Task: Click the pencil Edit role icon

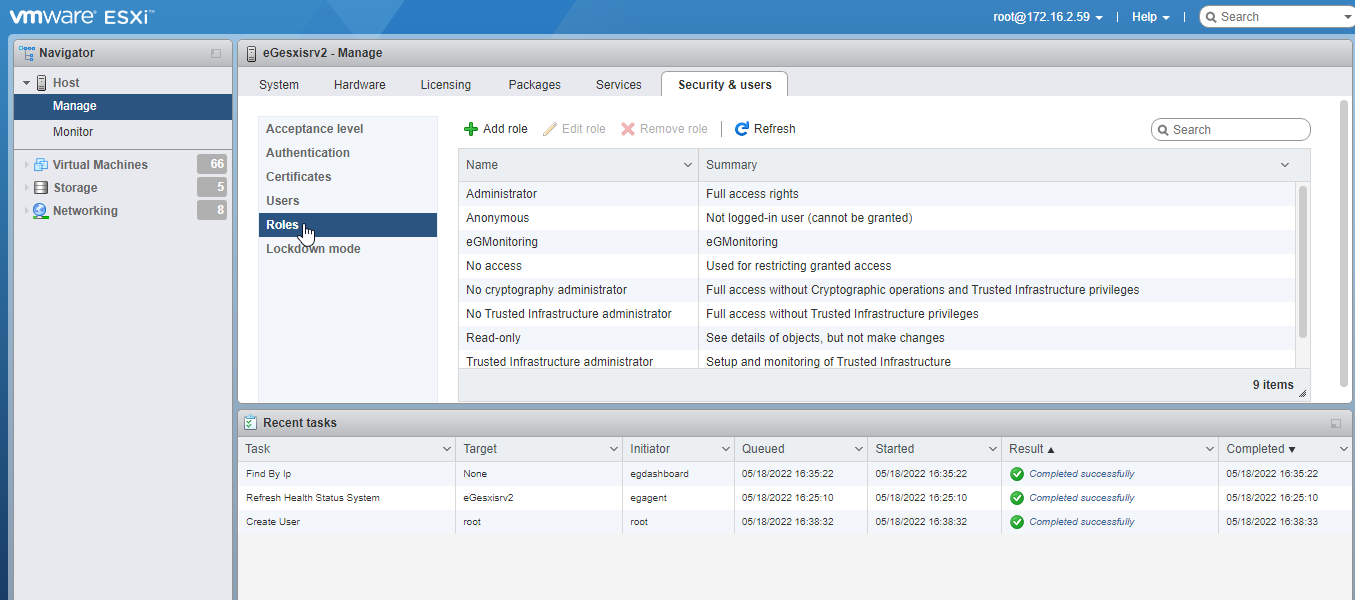Action: 550,129
